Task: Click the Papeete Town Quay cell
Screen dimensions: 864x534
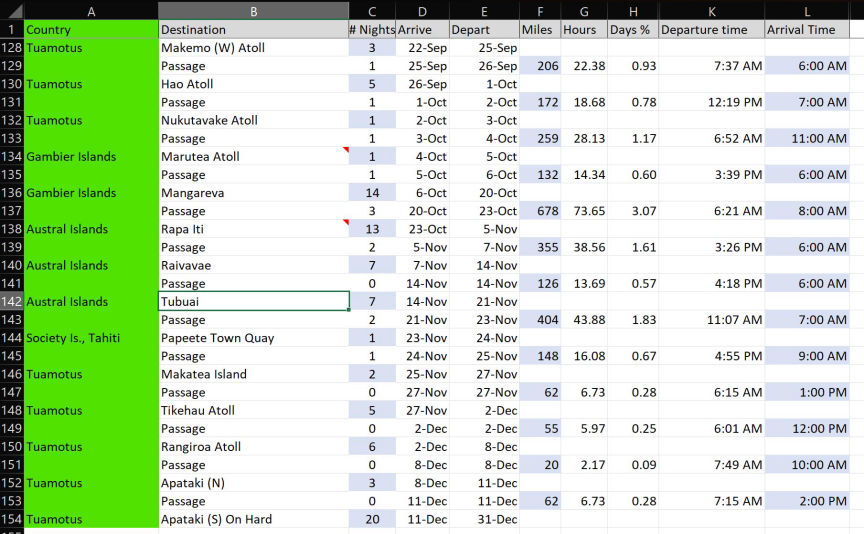Action: pyautogui.click(x=253, y=338)
